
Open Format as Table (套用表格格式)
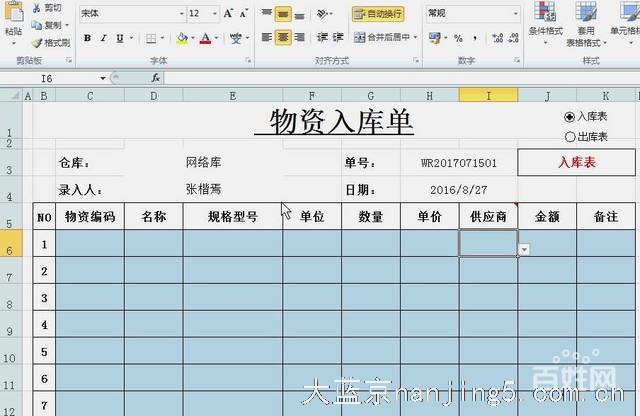tap(586, 24)
